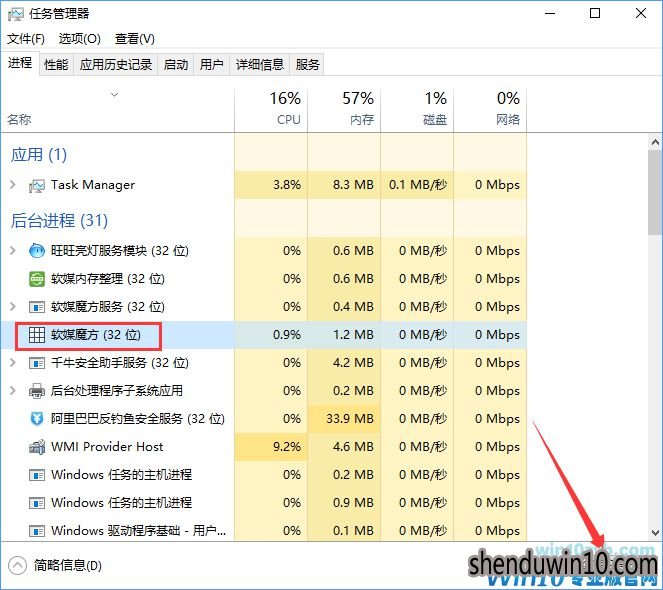Click the 4.6 MB memory value
Image resolution: width=663 pixels, height=590 pixels.
353,447
